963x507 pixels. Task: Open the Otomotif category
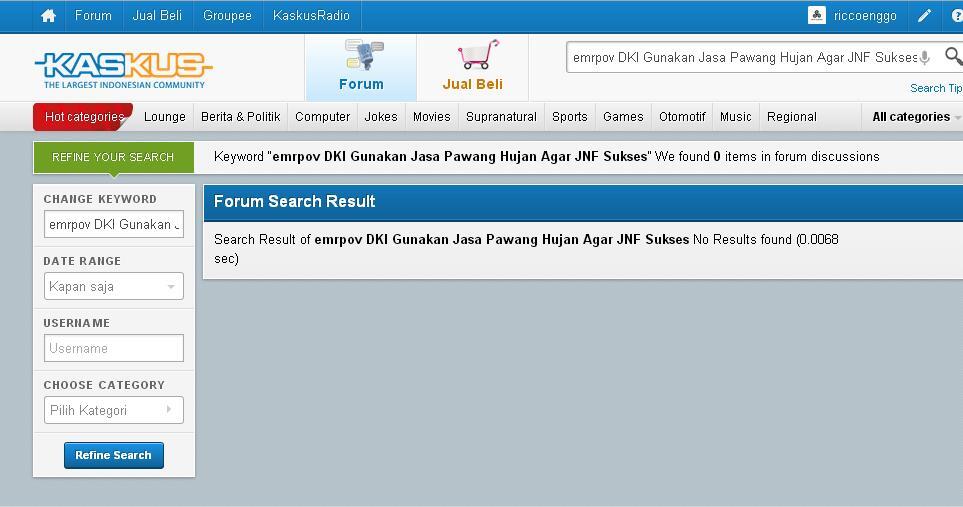coord(682,117)
